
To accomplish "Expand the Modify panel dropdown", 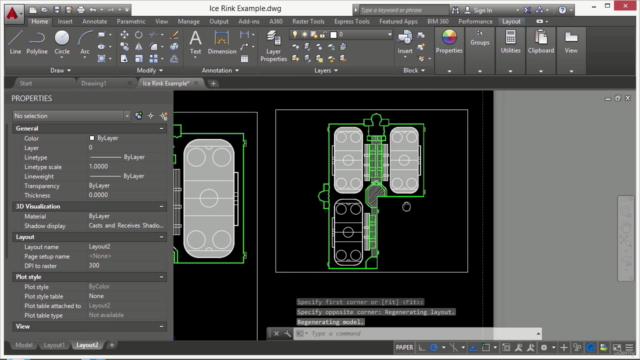I will (x=149, y=71).
